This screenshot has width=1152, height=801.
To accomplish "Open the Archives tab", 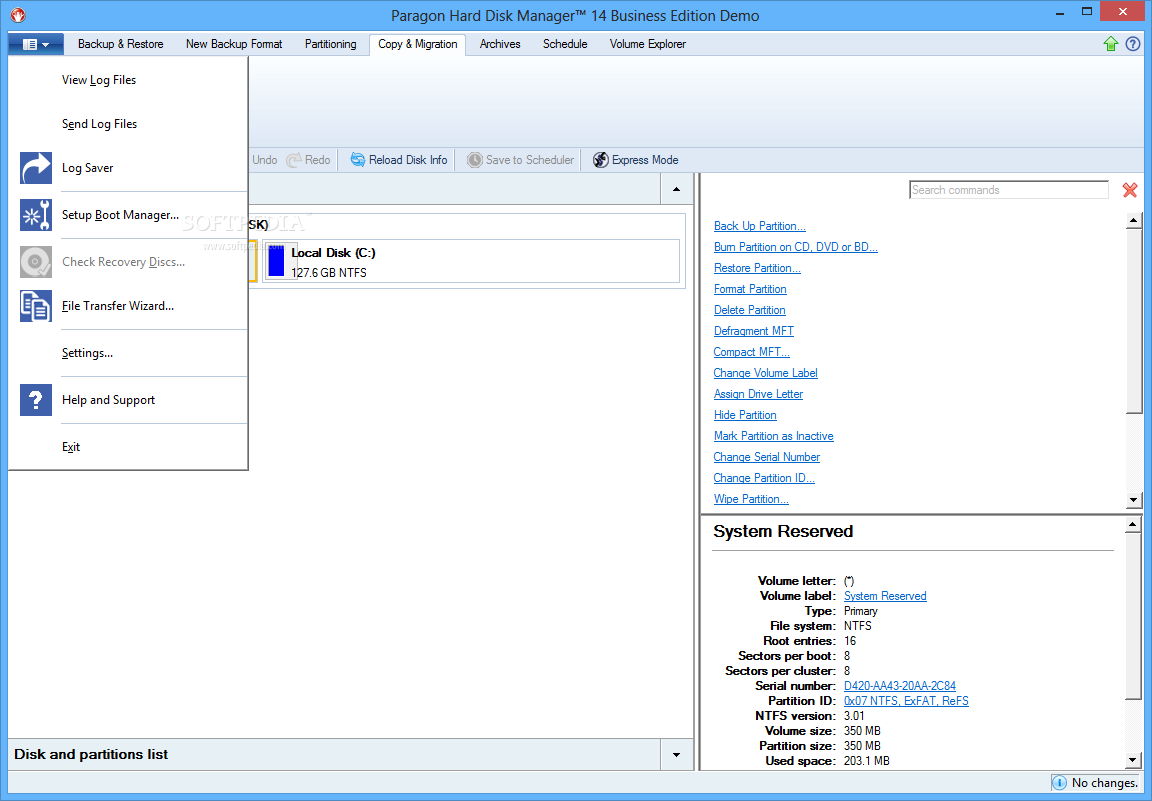I will (x=500, y=44).
